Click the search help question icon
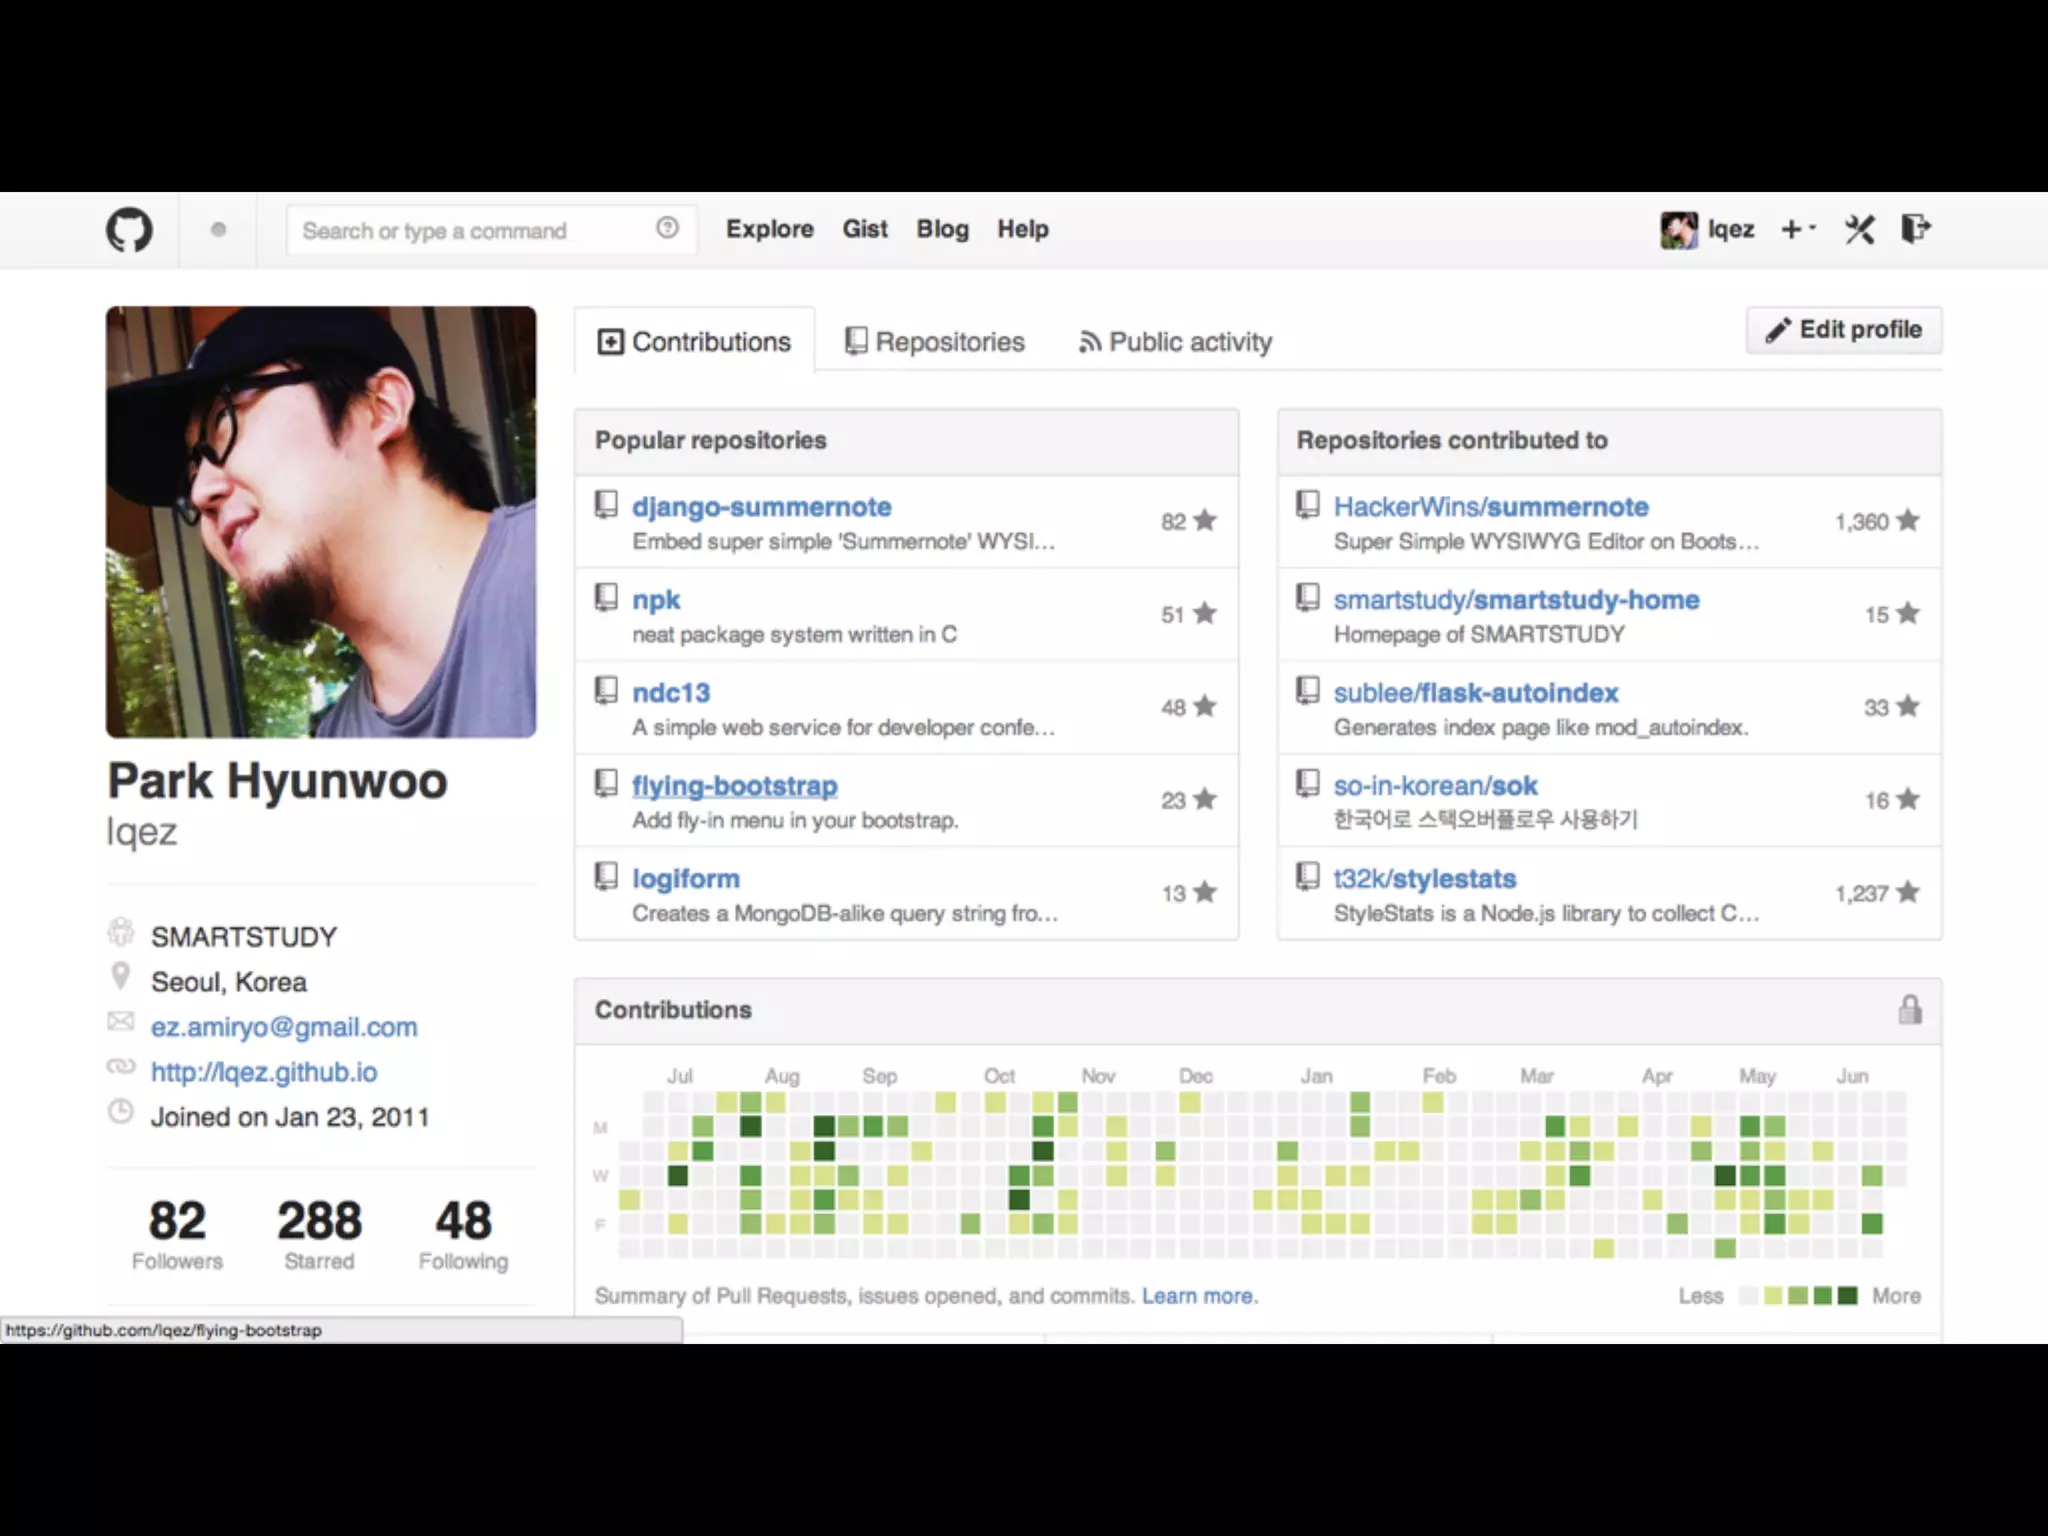 point(667,228)
